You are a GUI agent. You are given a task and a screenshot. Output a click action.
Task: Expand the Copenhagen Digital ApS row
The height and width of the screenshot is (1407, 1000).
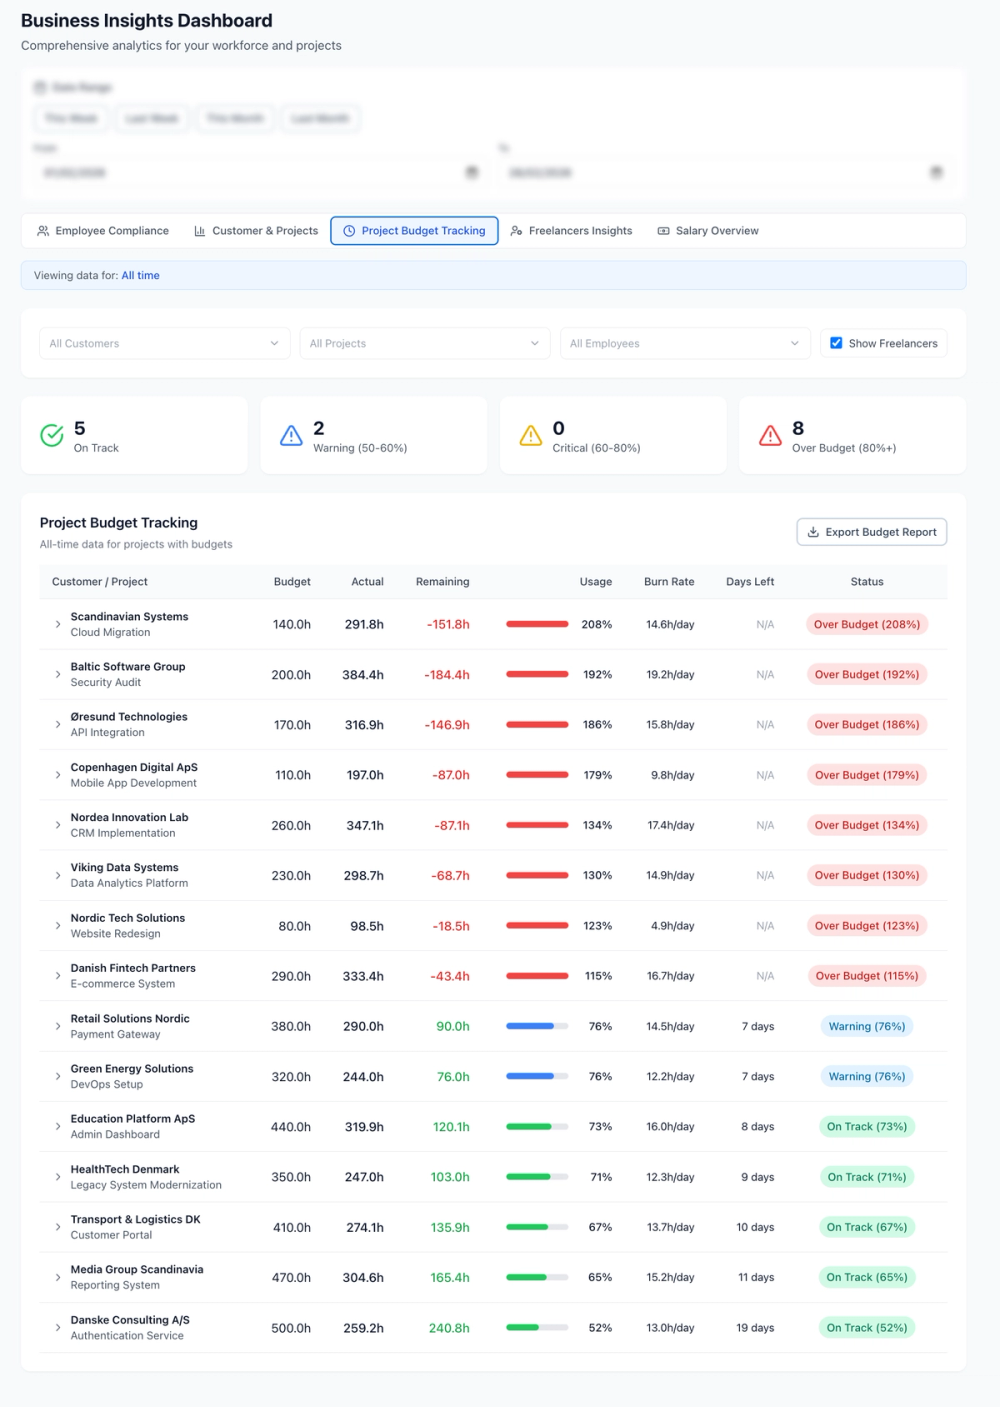(58, 775)
